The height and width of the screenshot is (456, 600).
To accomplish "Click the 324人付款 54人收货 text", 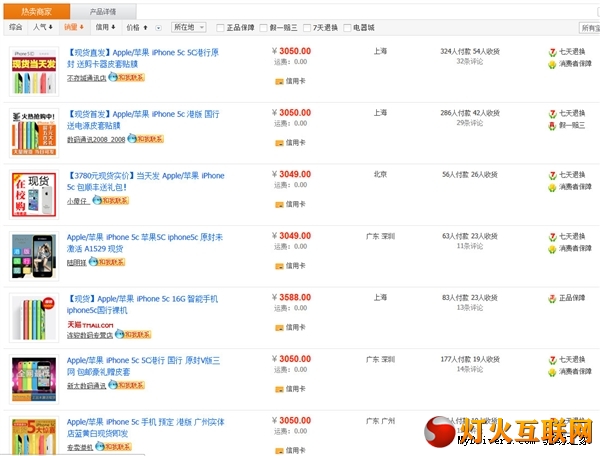I will [x=470, y=51].
